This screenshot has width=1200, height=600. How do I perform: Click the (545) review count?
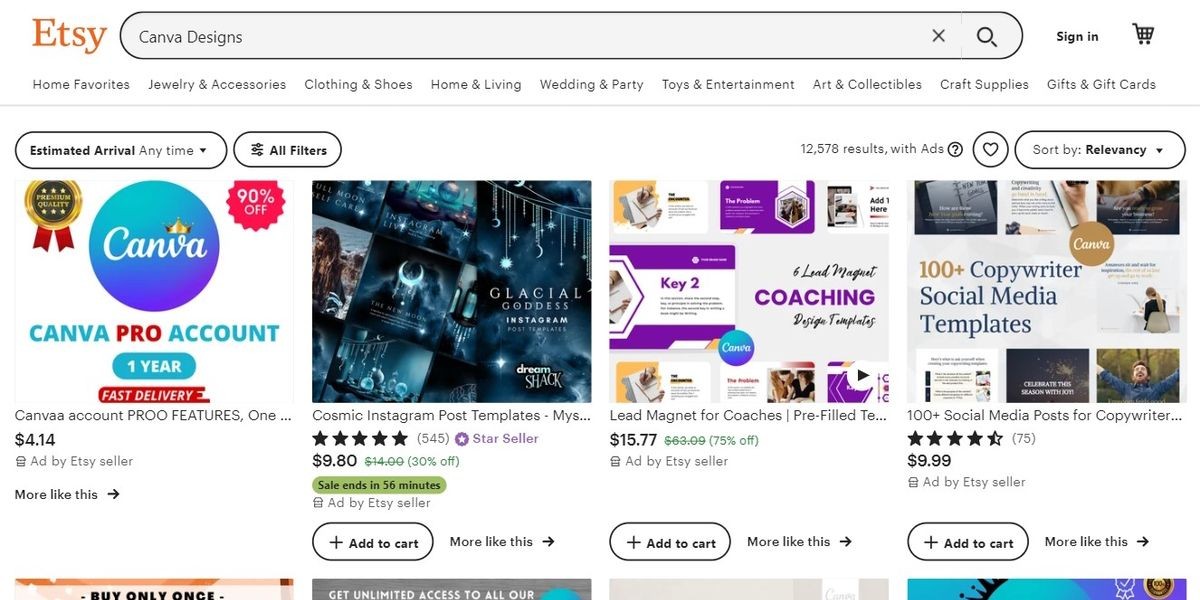(433, 438)
